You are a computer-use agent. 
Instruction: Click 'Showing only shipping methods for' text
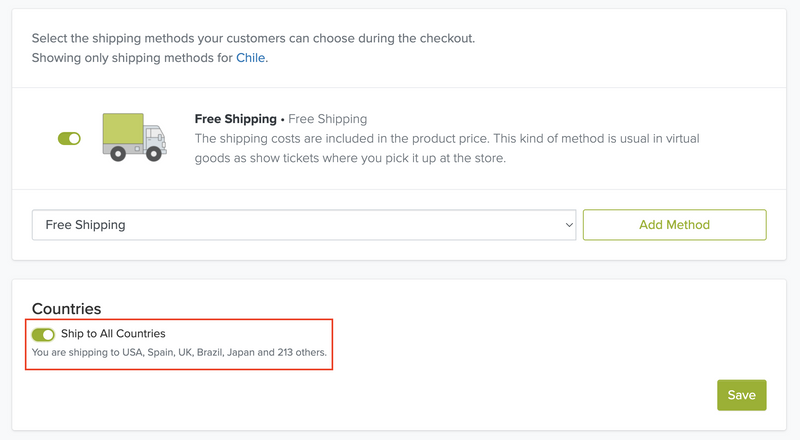point(132,58)
